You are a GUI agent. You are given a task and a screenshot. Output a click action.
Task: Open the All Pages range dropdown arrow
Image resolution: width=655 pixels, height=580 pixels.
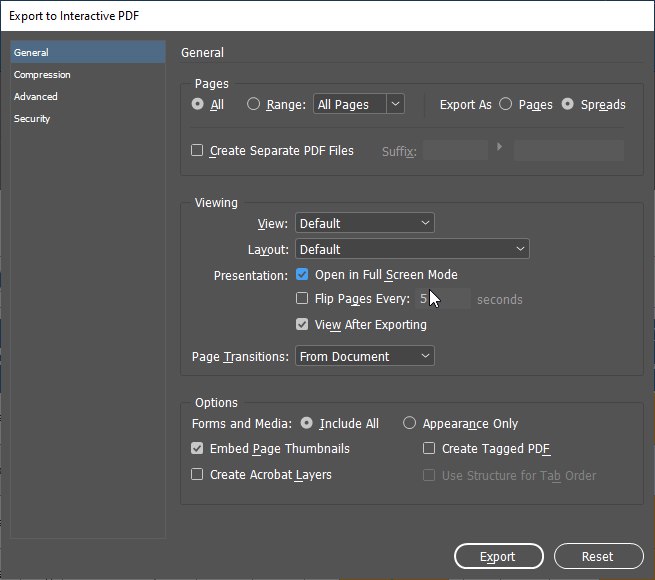395,104
